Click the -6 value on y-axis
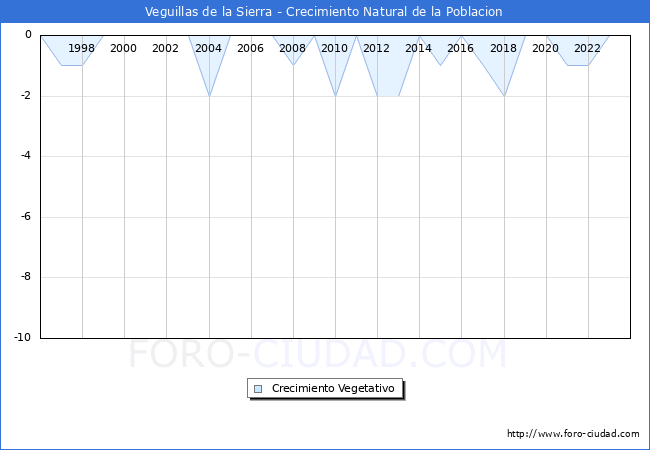Viewport: 650px width, 450px height. pyautogui.click(x=26, y=216)
